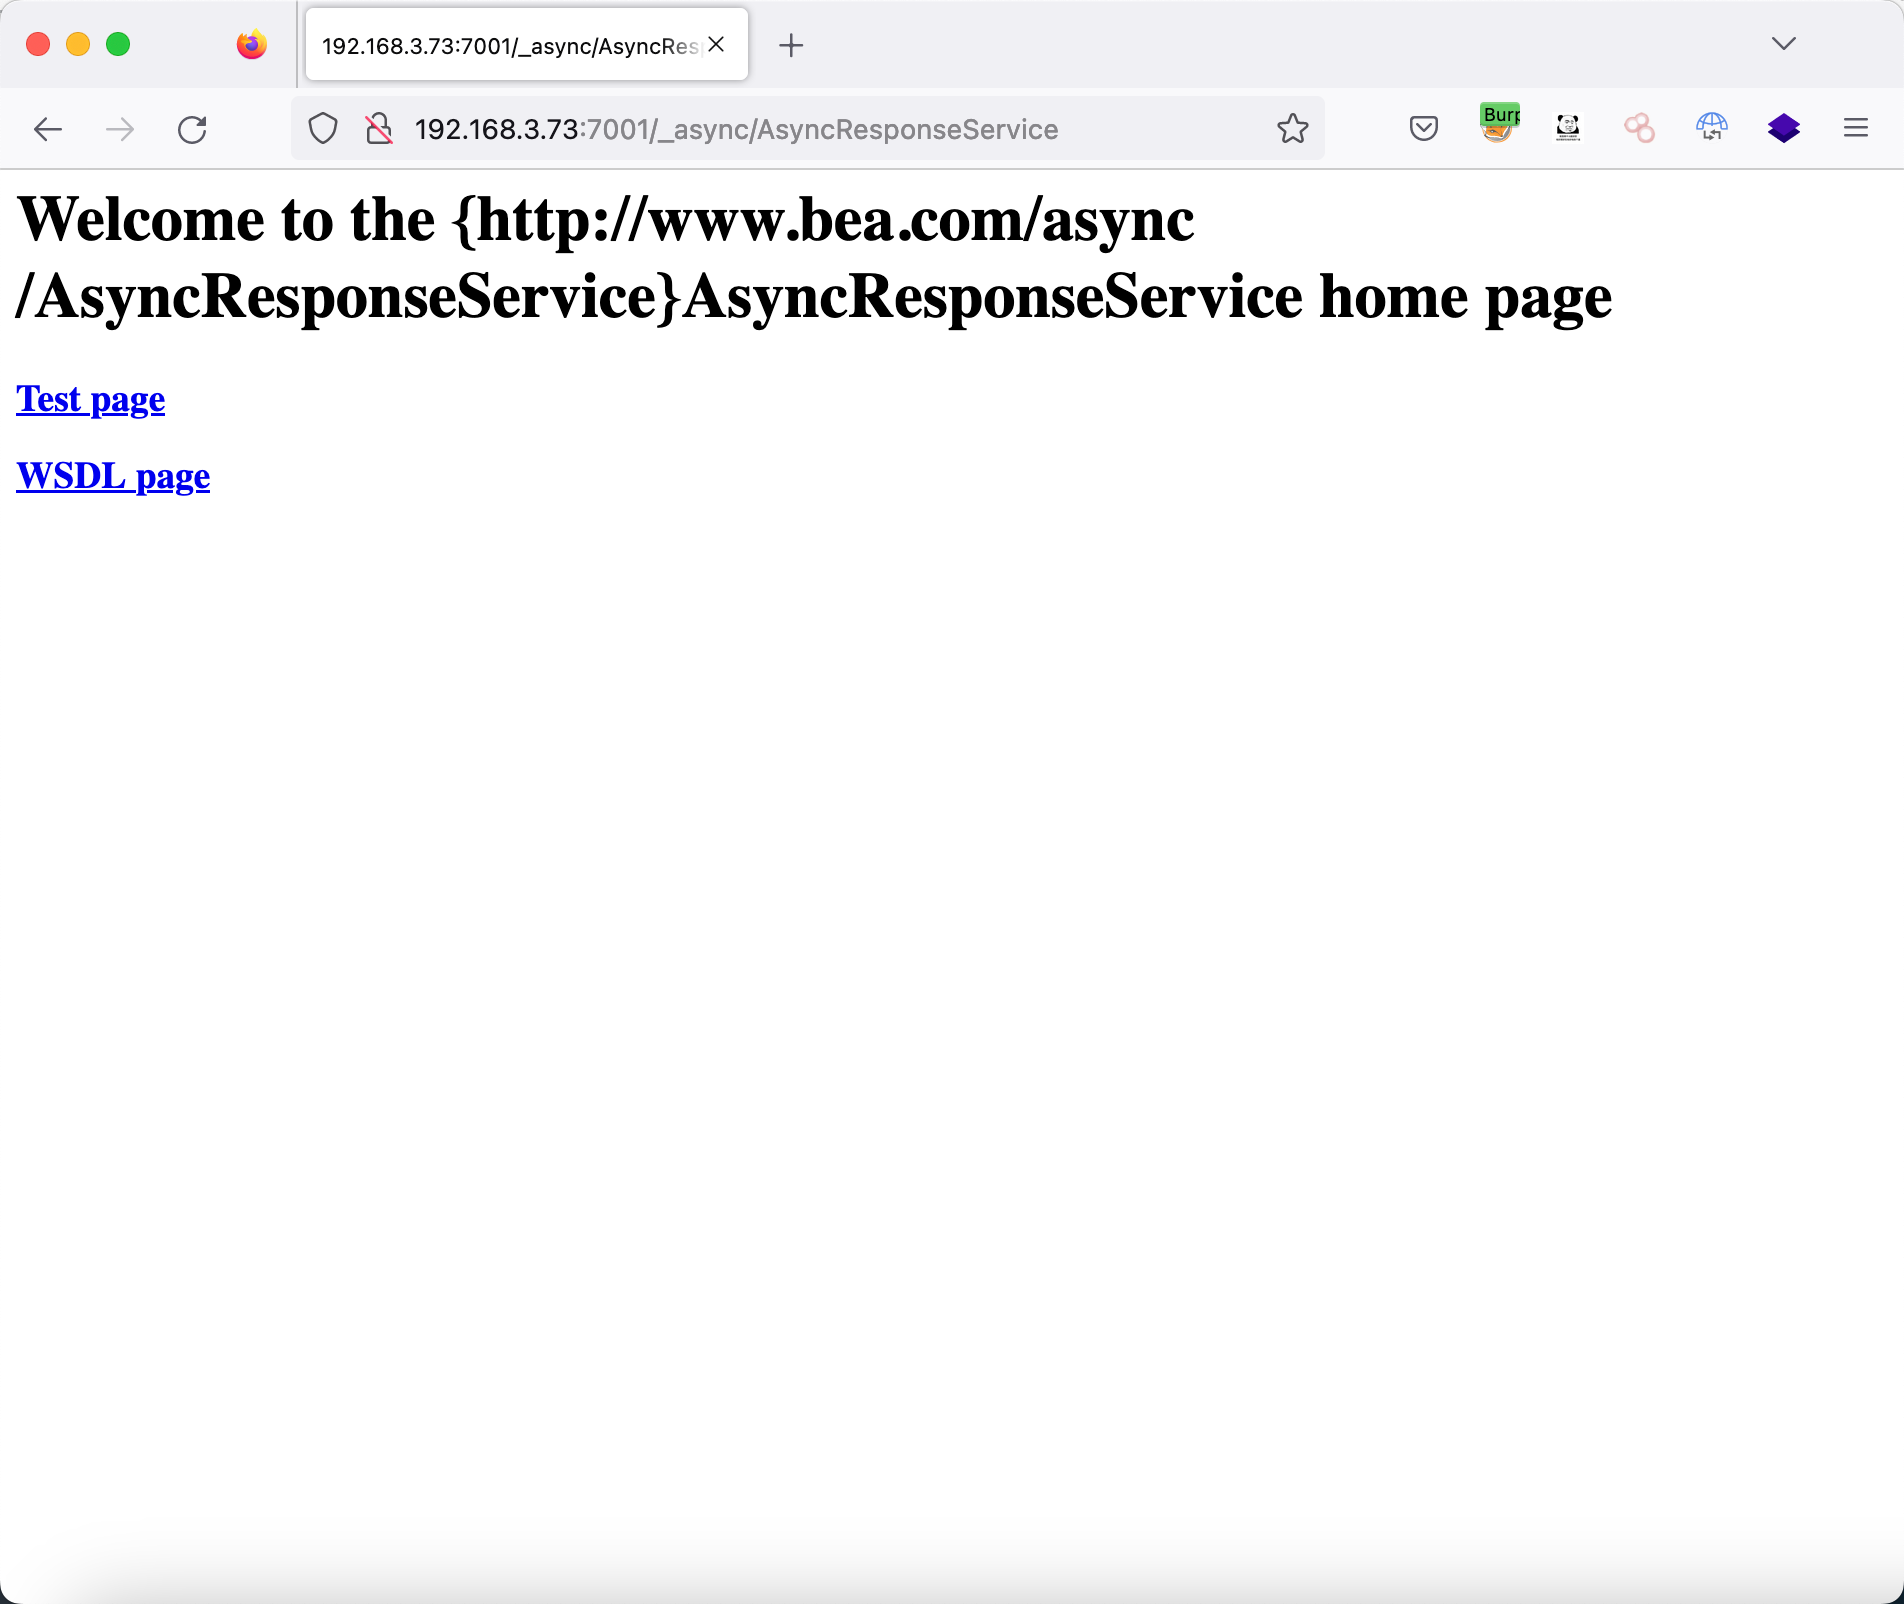Bookmark this page with the star
Image resolution: width=1904 pixels, height=1604 pixels.
coord(1292,129)
